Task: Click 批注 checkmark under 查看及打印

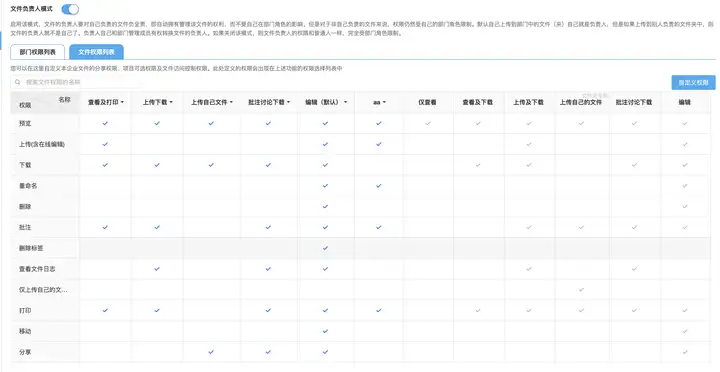Action: click(105, 227)
